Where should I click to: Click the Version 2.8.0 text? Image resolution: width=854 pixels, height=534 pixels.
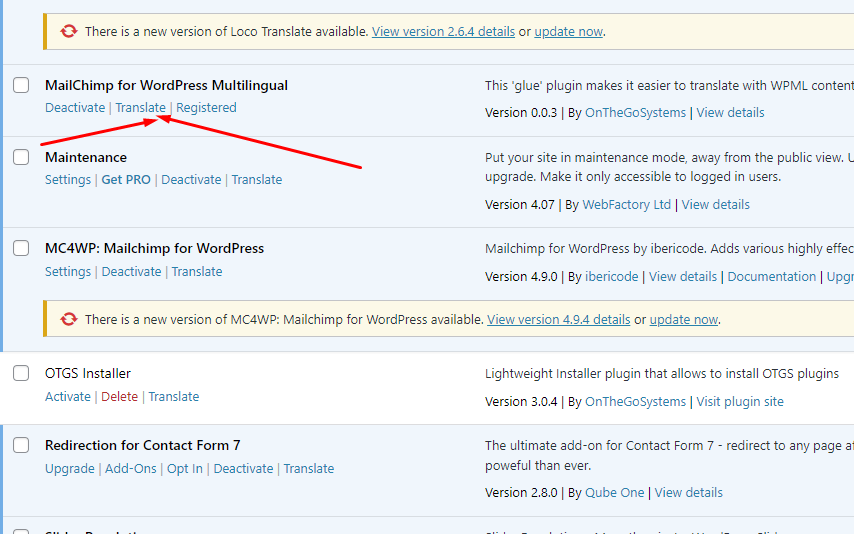[521, 493]
